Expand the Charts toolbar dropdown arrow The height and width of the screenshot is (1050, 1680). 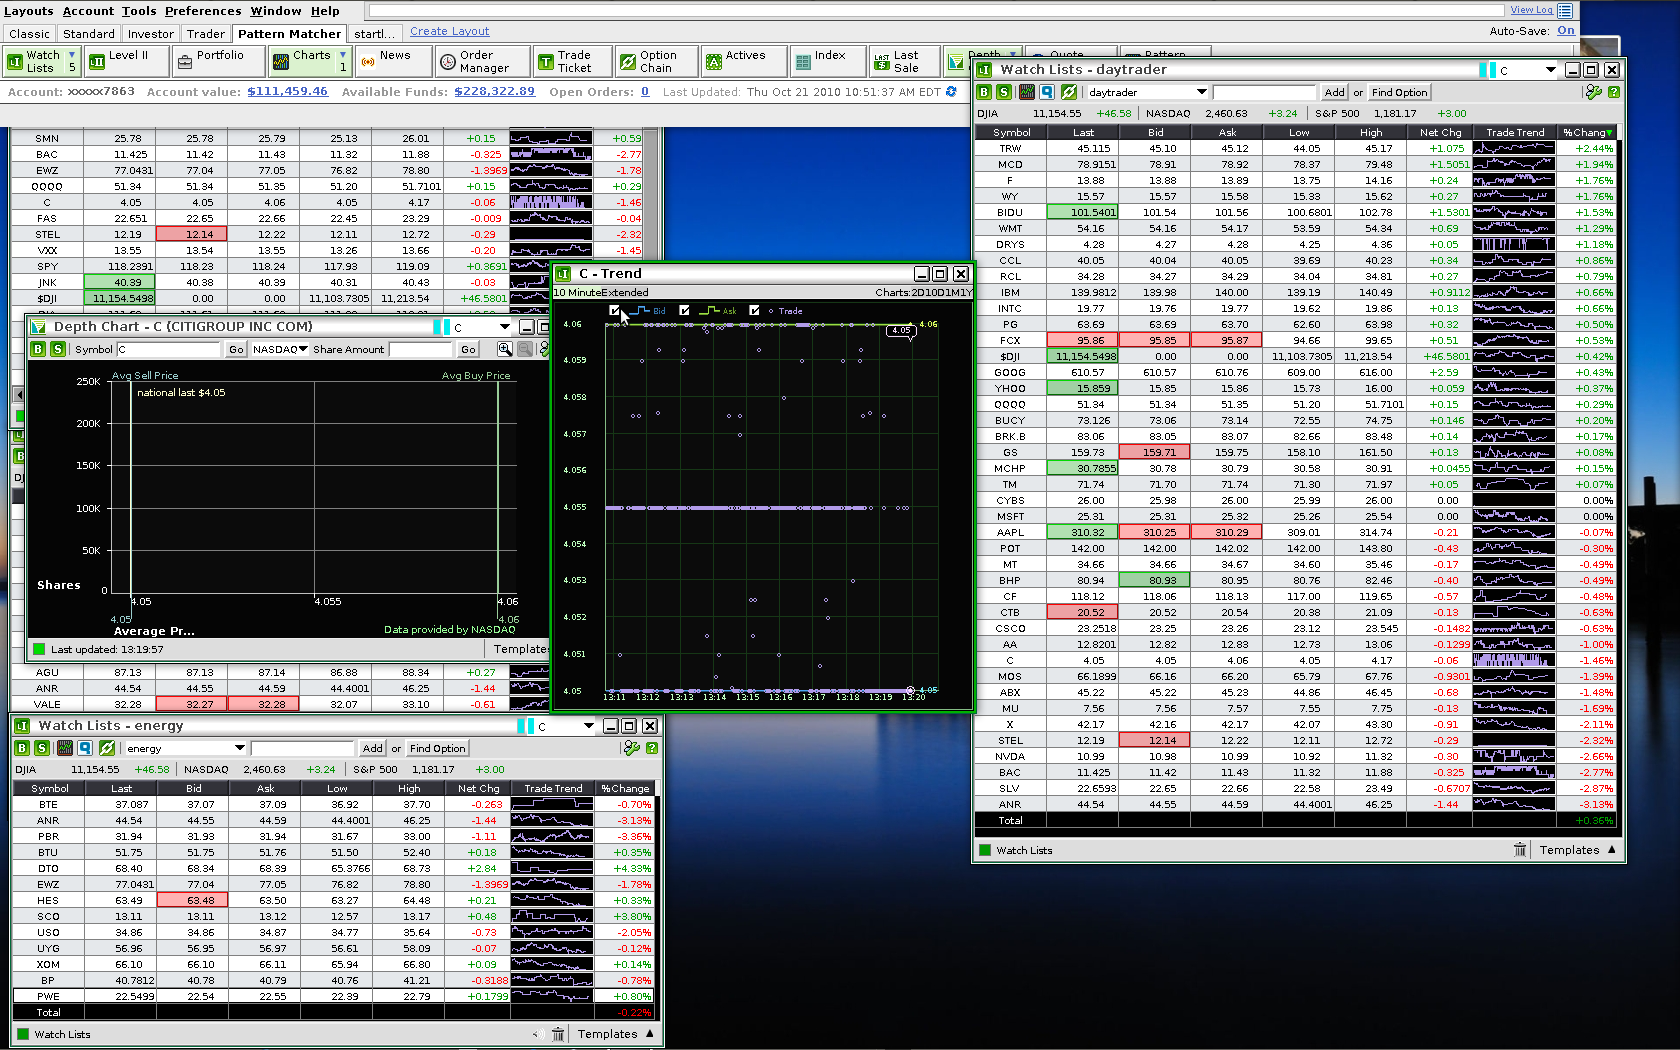pyautogui.click(x=342, y=55)
